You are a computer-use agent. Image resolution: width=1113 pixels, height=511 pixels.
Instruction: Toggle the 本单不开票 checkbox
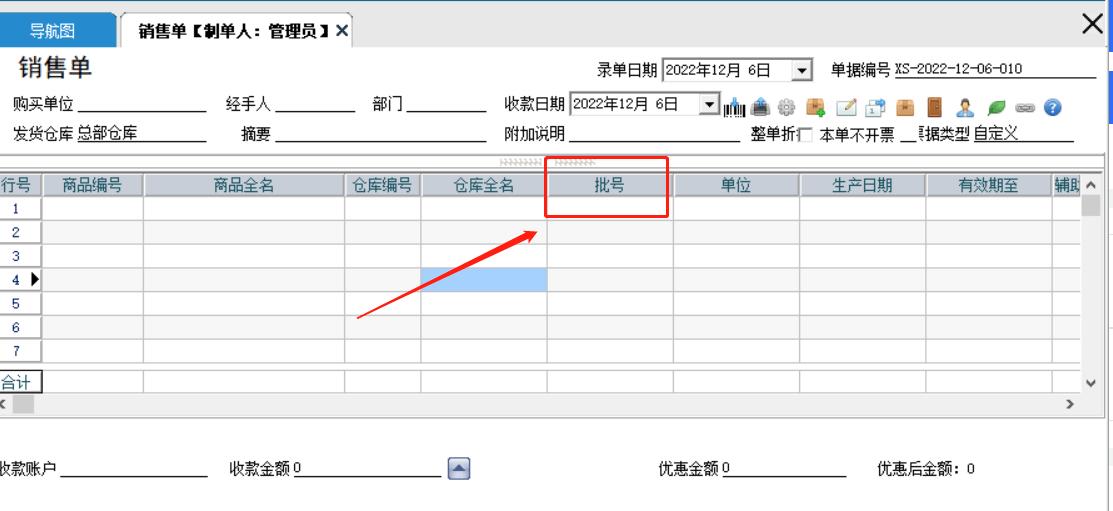click(x=806, y=135)
